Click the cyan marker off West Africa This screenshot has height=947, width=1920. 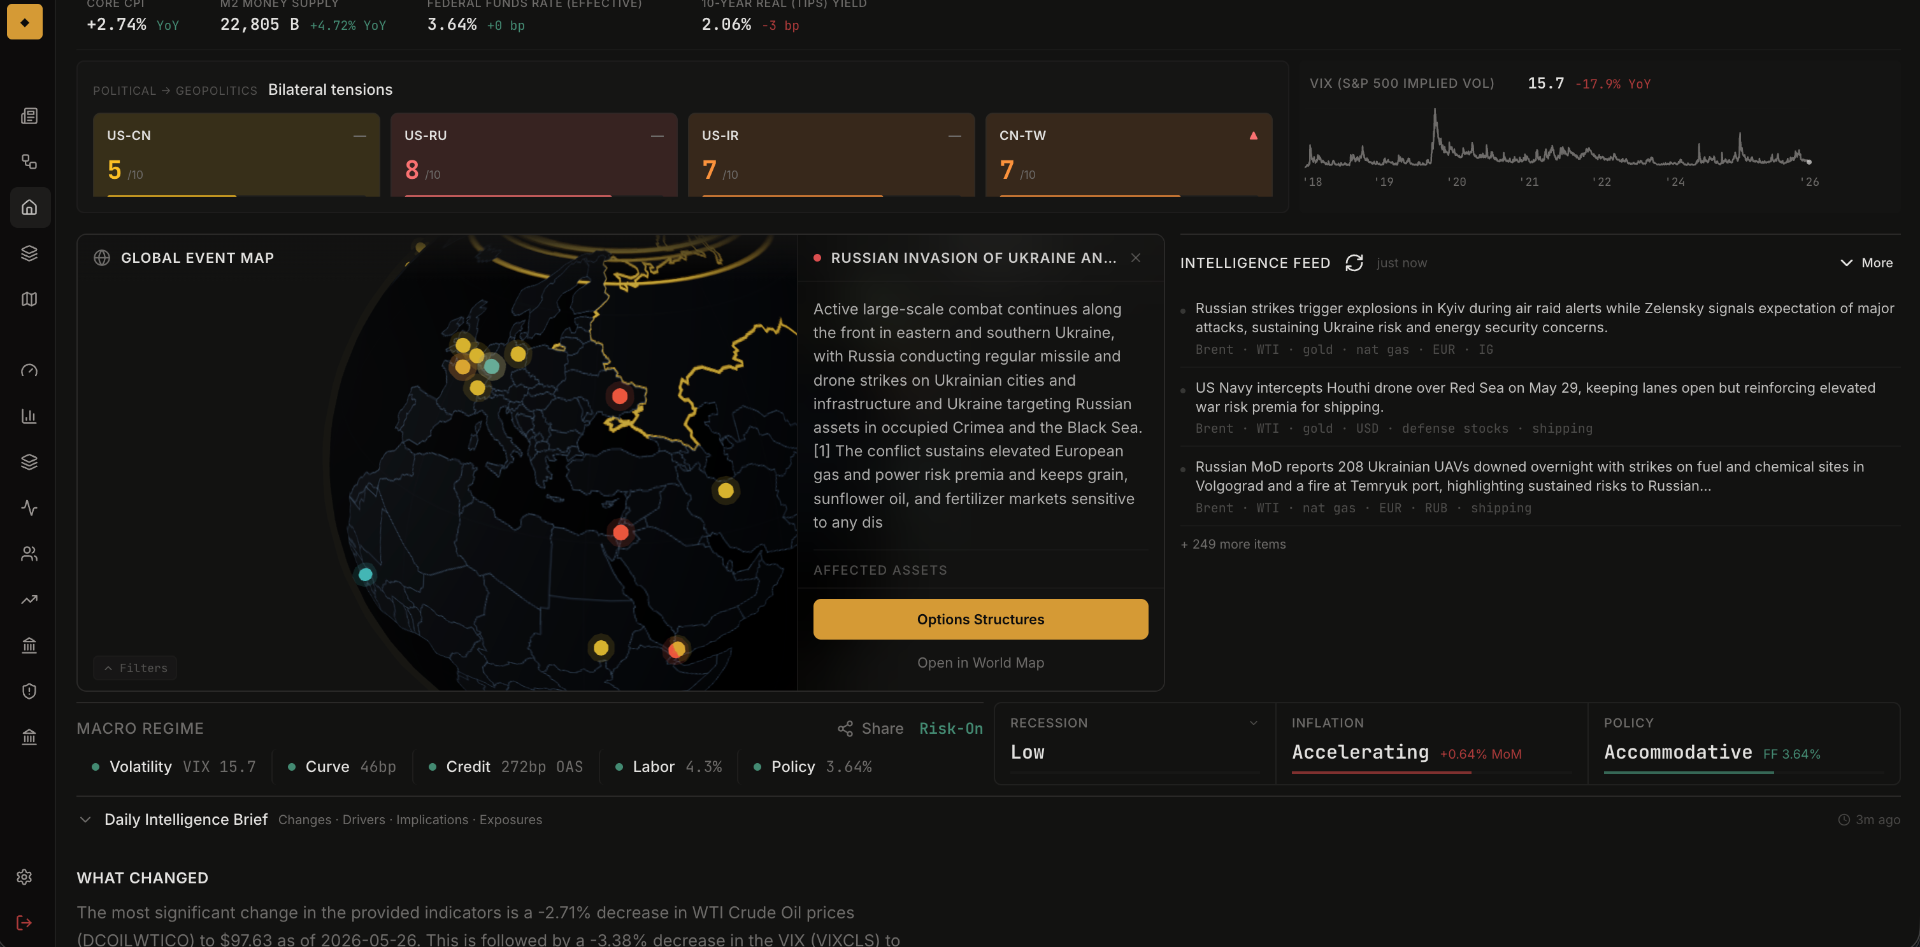pos(365,575)
